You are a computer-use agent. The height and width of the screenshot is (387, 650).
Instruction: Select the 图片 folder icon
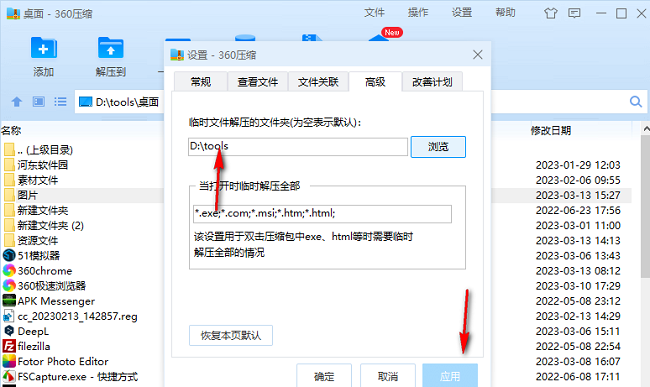[x=9, y=195]
